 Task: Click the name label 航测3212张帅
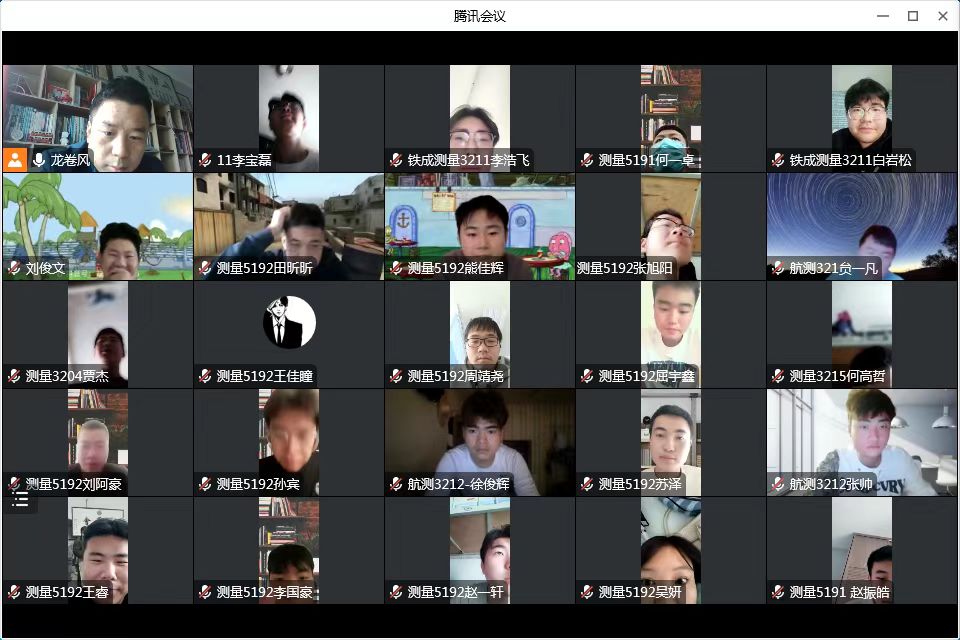(830, 484)
